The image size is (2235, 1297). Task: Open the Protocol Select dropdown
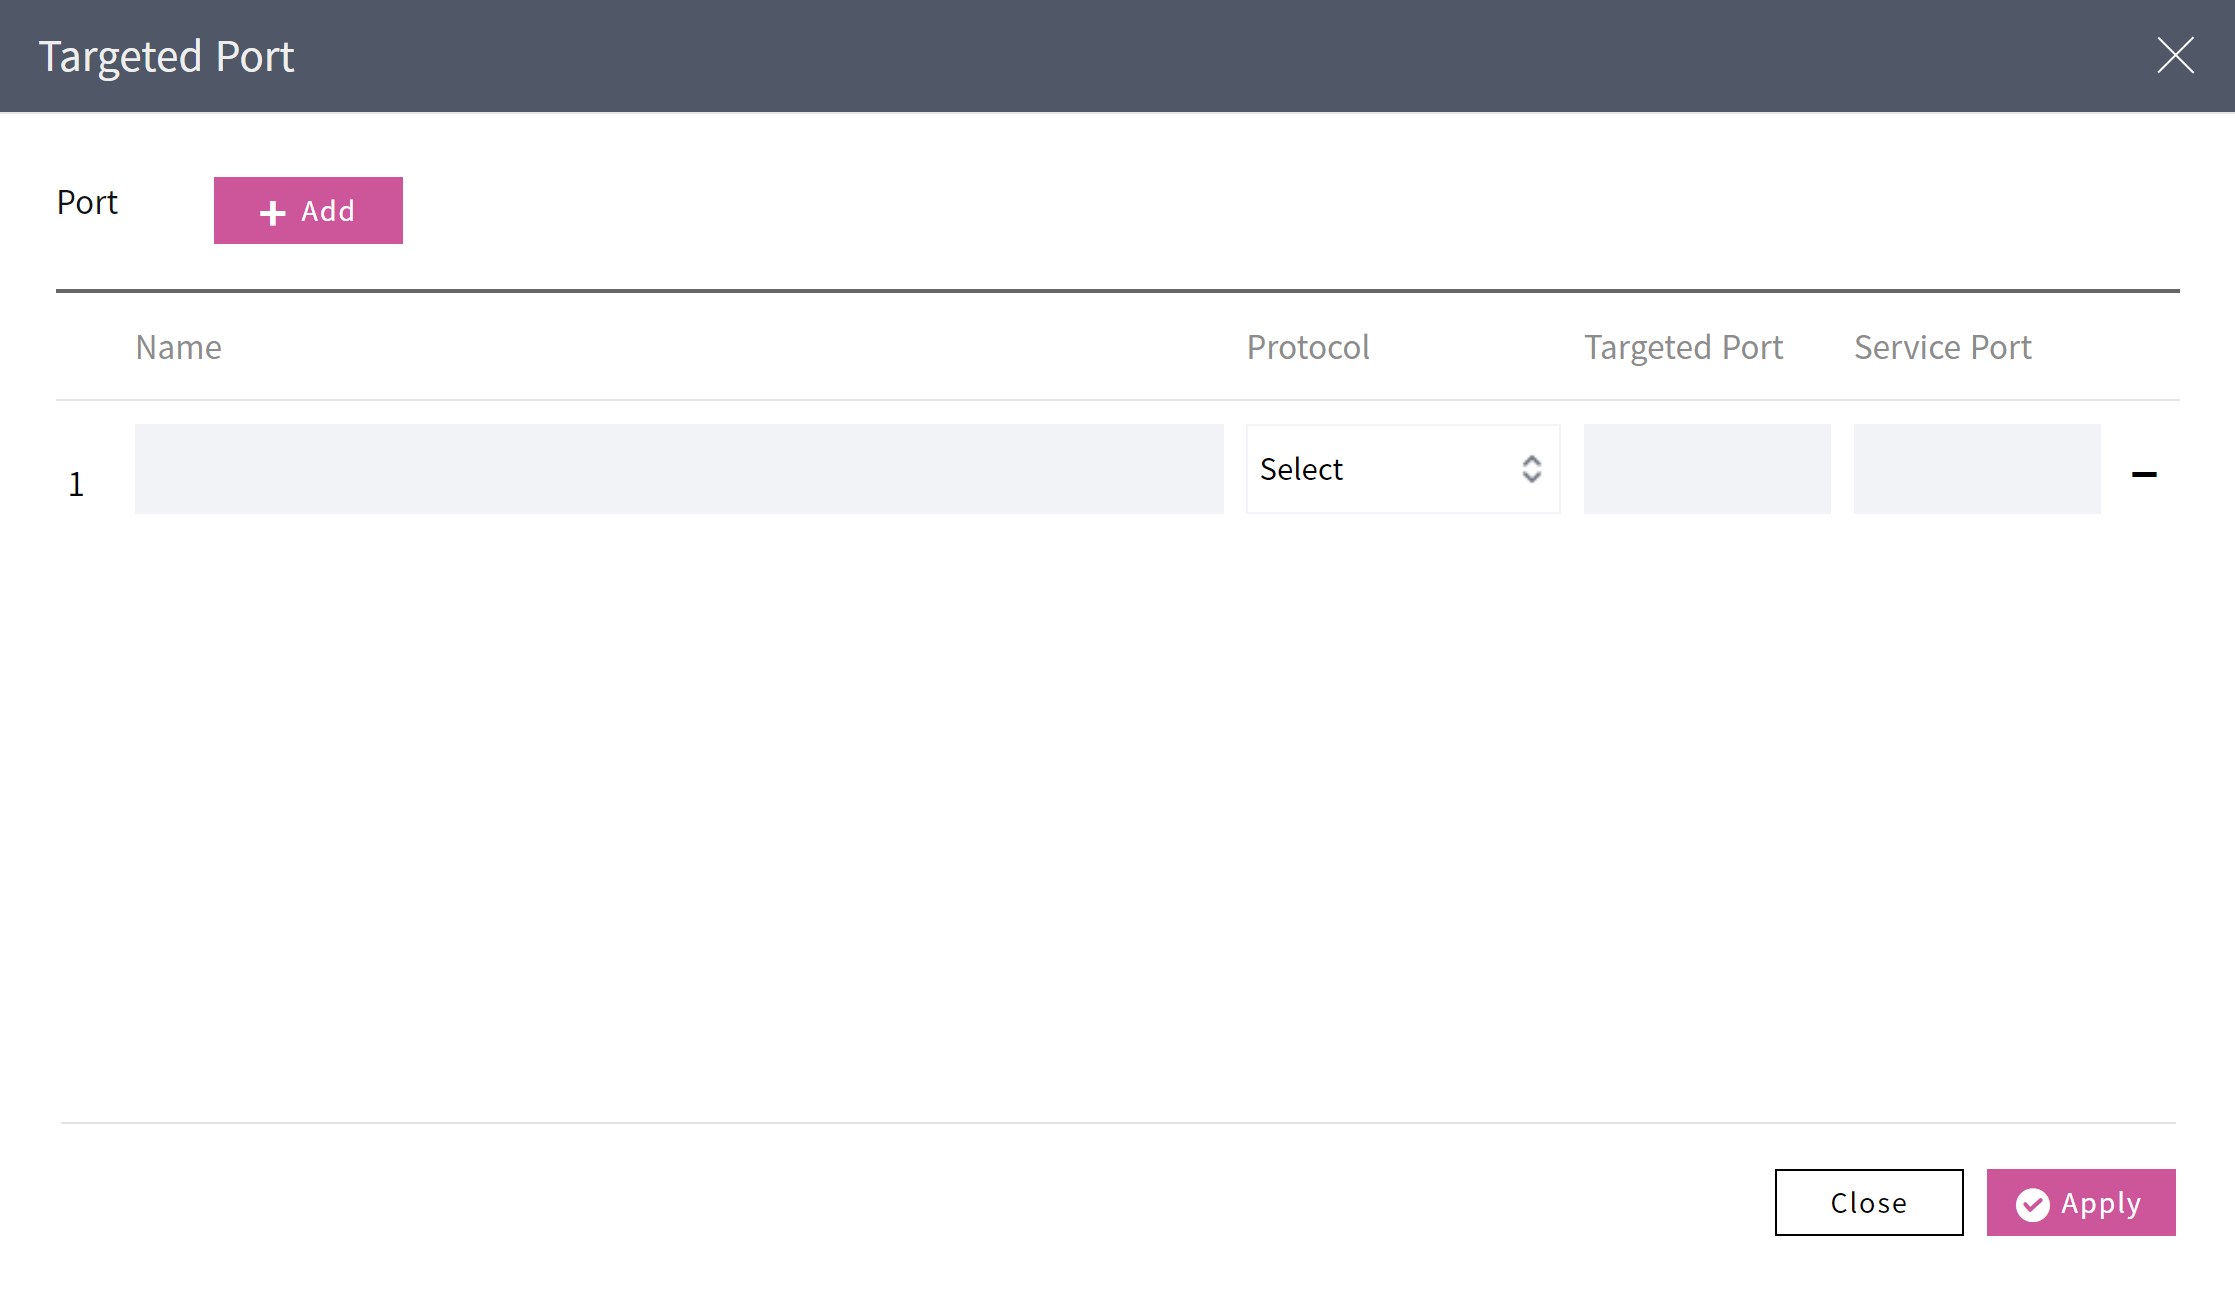coord(1402,469)
